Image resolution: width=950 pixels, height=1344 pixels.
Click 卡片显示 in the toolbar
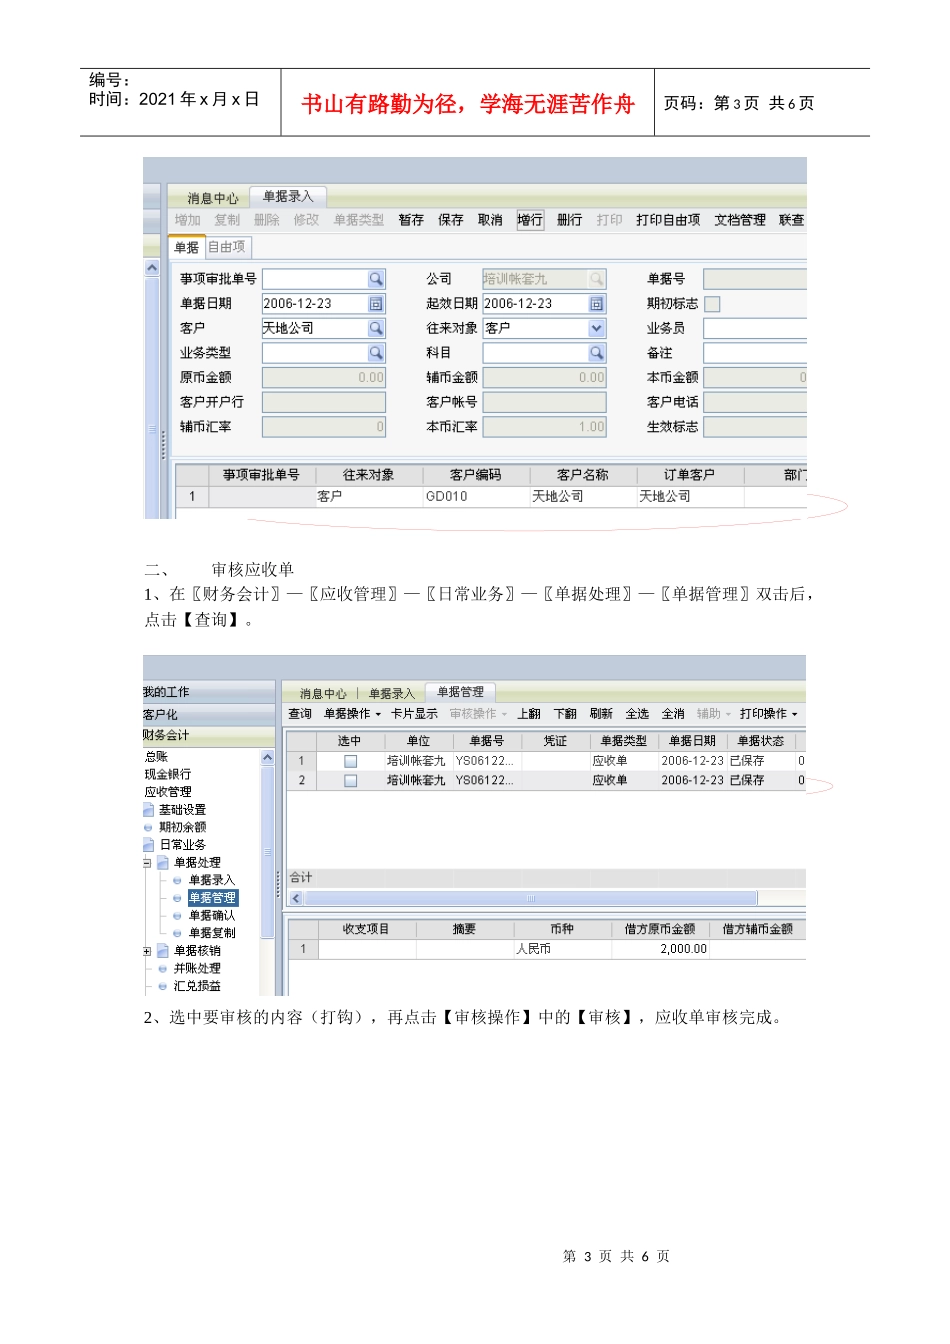pyautogui.click(x=414, y=714)
